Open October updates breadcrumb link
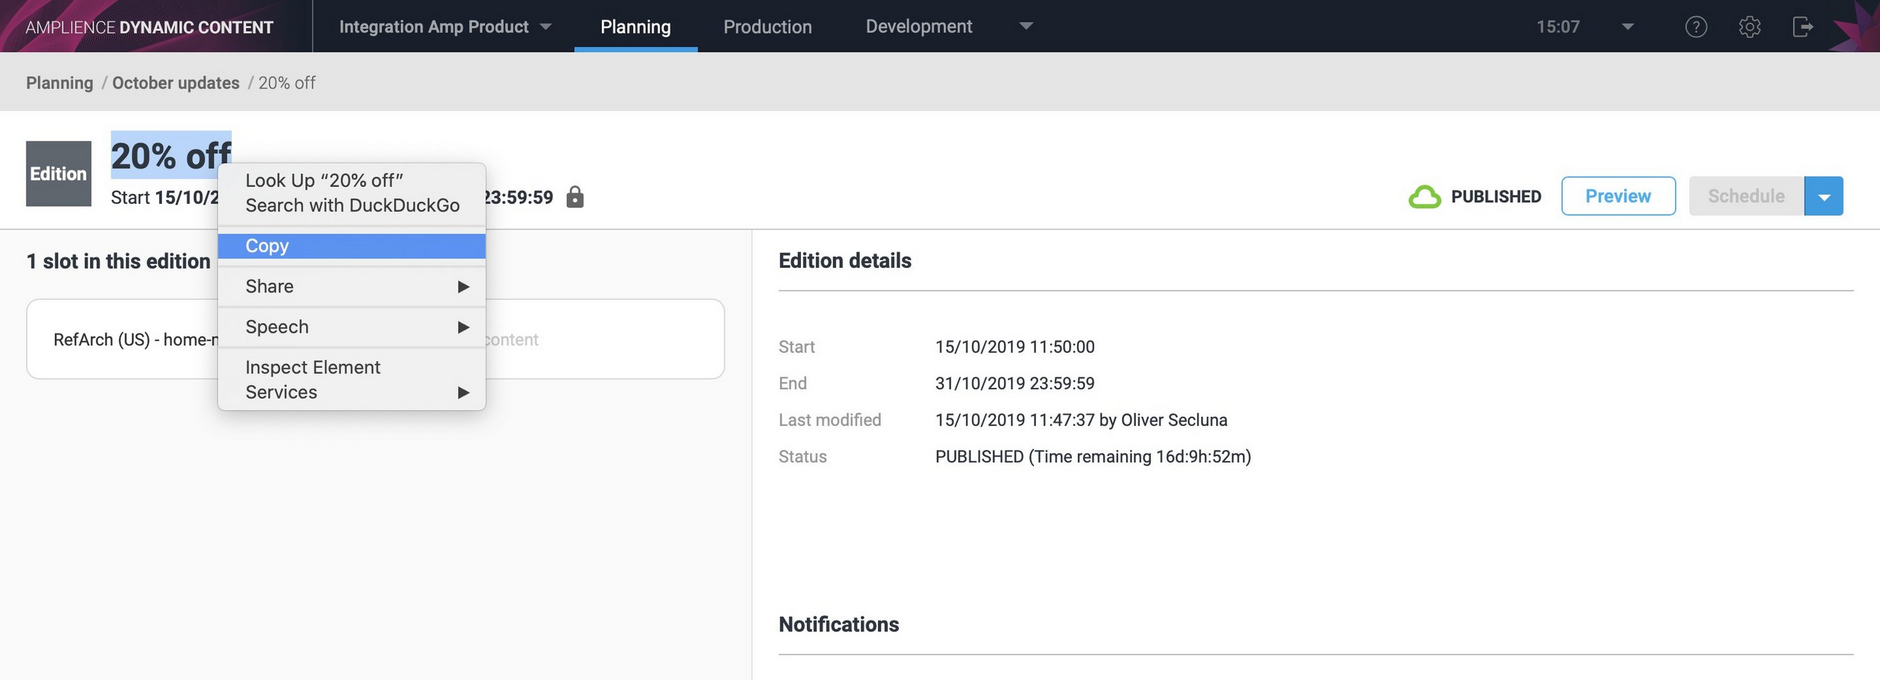The image size is (1880, 680). pos(176,83)
